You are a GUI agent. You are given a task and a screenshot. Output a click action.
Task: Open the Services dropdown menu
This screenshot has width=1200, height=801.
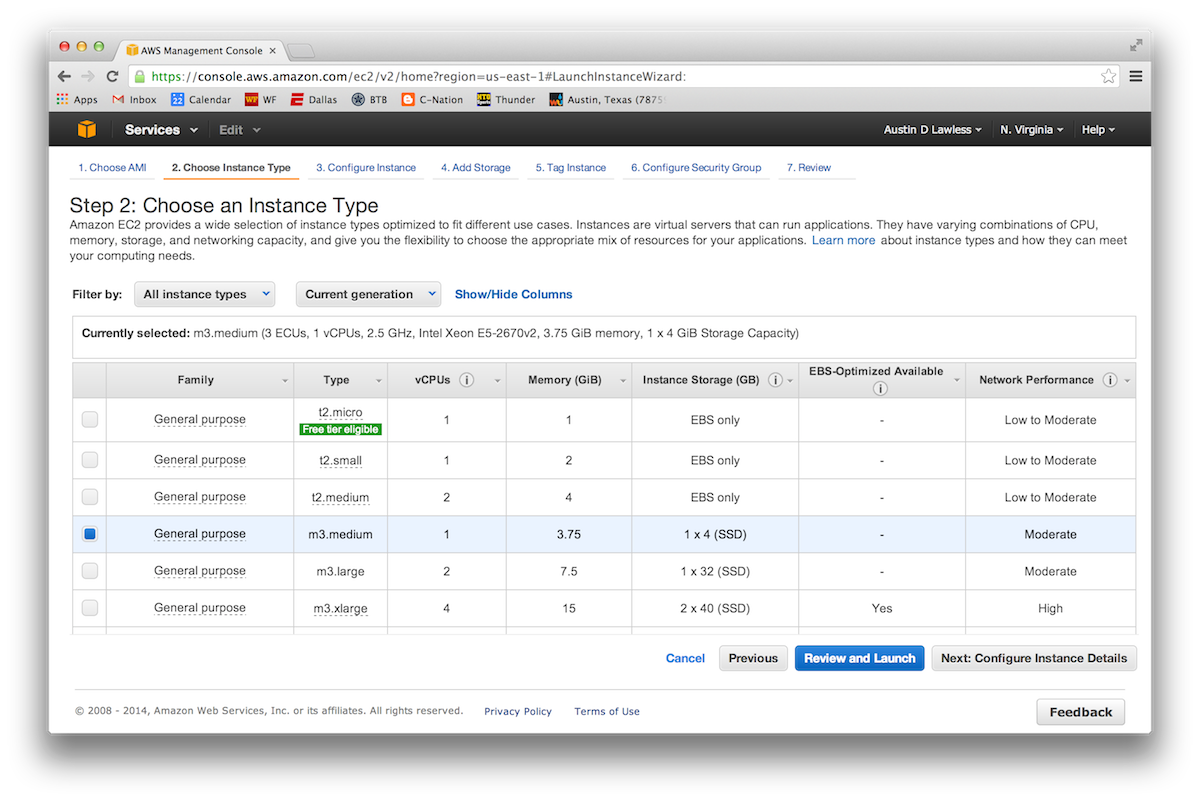click(x=161, y=130)
